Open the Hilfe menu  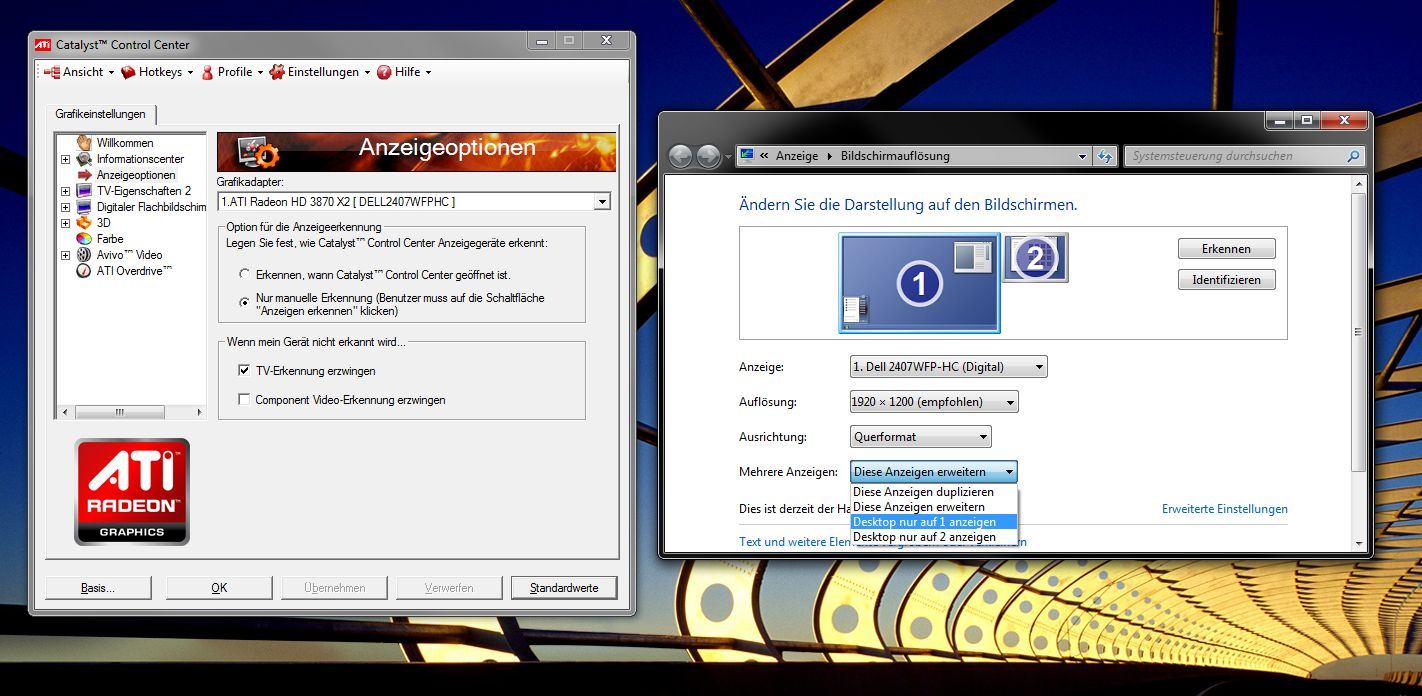click(x=404, y=72)
